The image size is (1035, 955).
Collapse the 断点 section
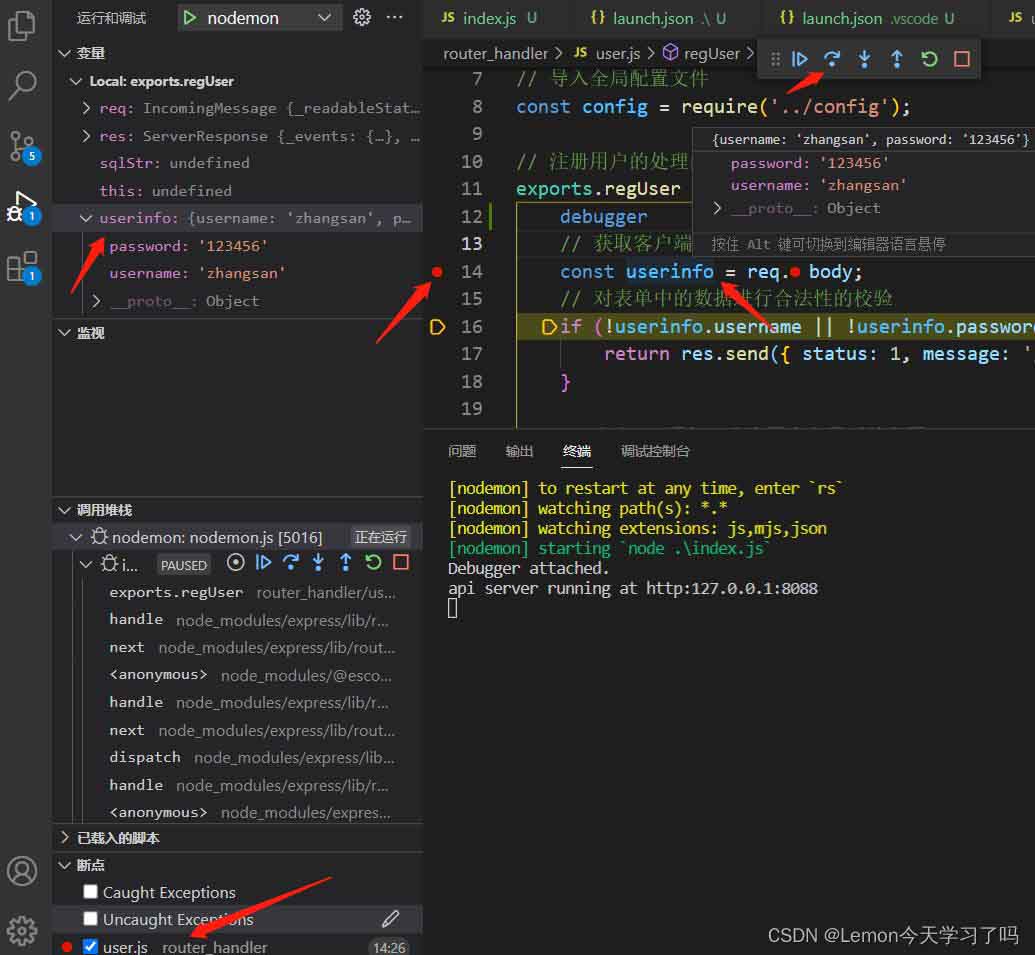point(64,865)
